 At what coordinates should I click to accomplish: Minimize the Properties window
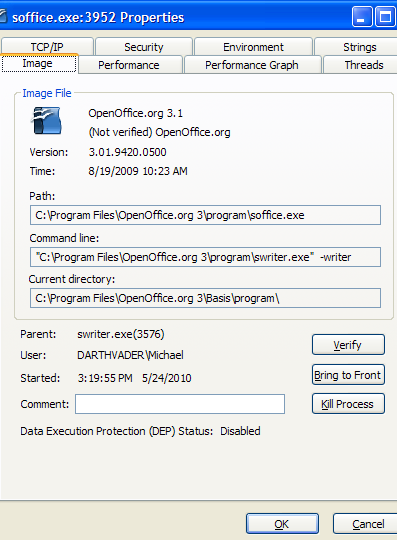(362, 17)
